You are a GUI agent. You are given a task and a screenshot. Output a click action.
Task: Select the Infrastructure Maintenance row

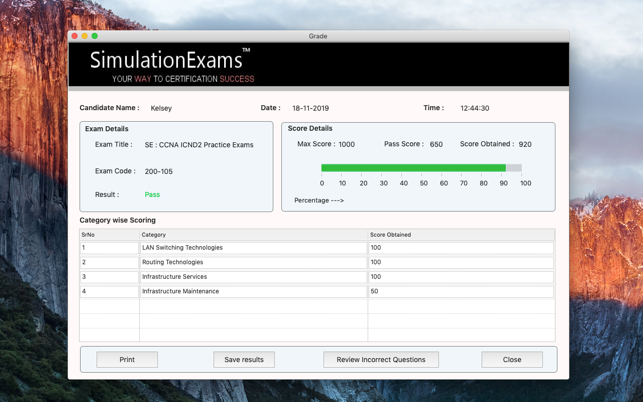point(317,291)
